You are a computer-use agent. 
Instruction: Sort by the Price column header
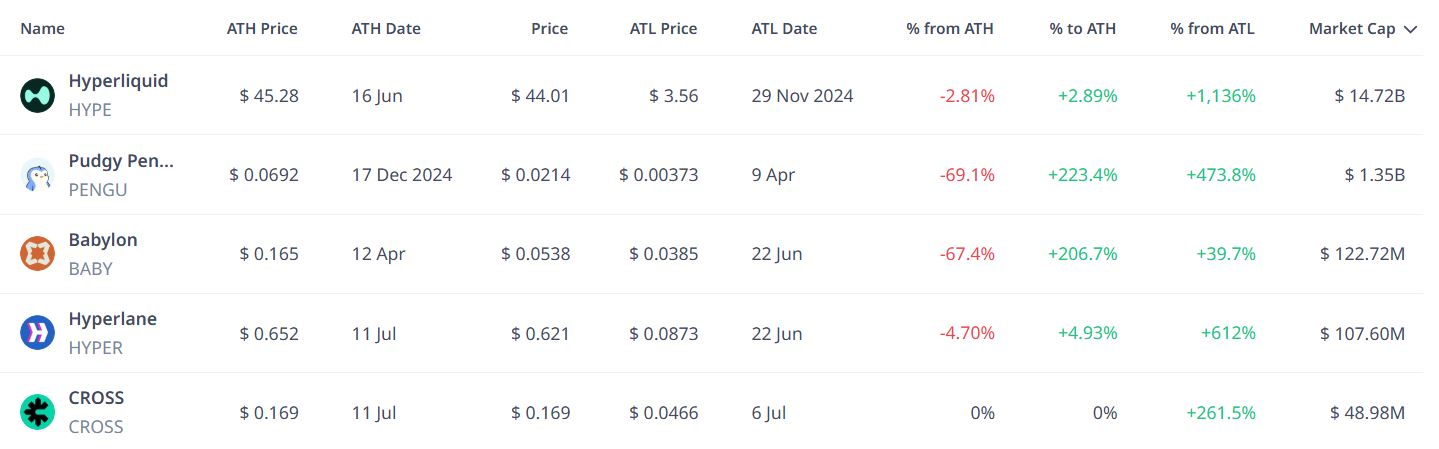point(549,29)
